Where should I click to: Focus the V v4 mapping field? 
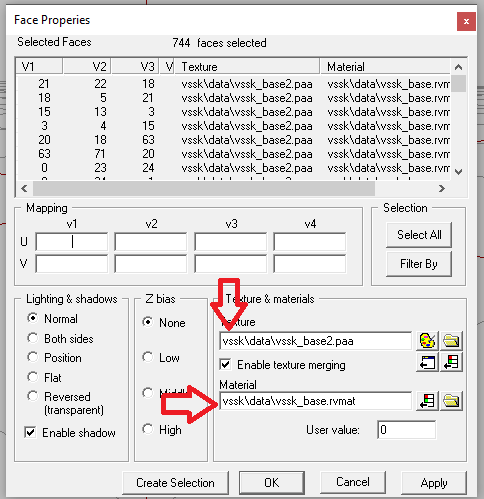coord(310,264)
